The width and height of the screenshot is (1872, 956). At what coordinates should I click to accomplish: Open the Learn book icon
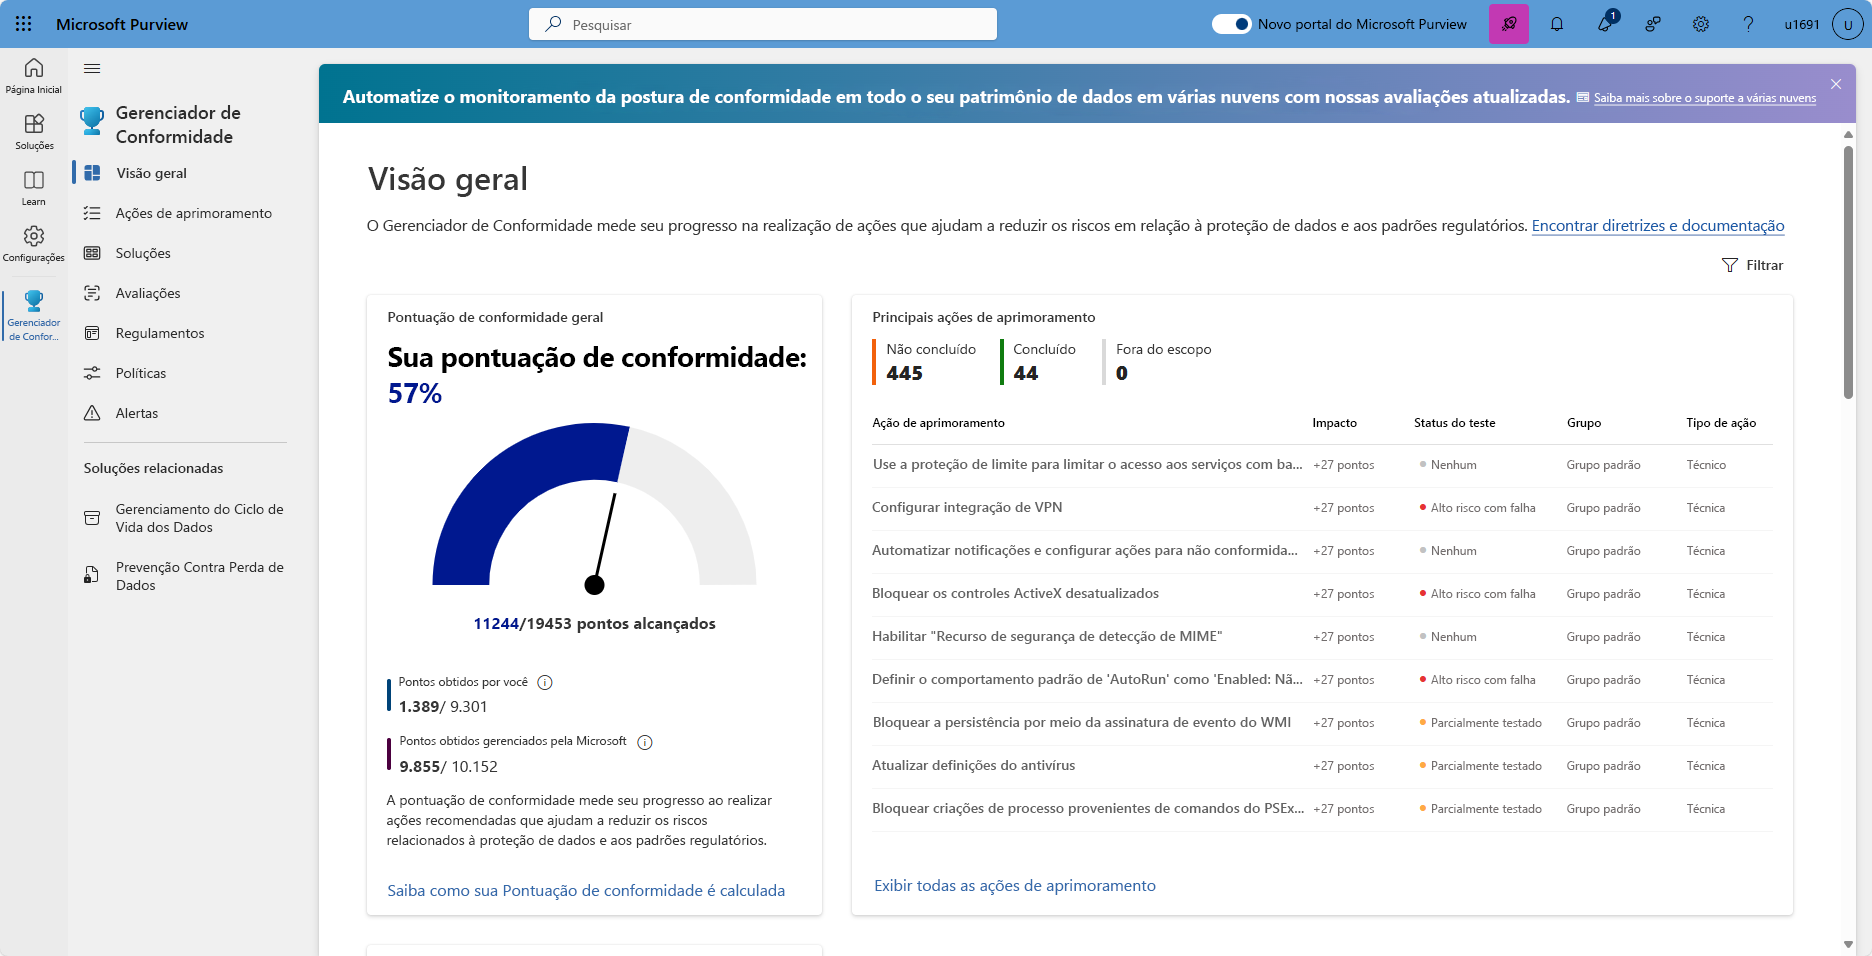point(34,187)
